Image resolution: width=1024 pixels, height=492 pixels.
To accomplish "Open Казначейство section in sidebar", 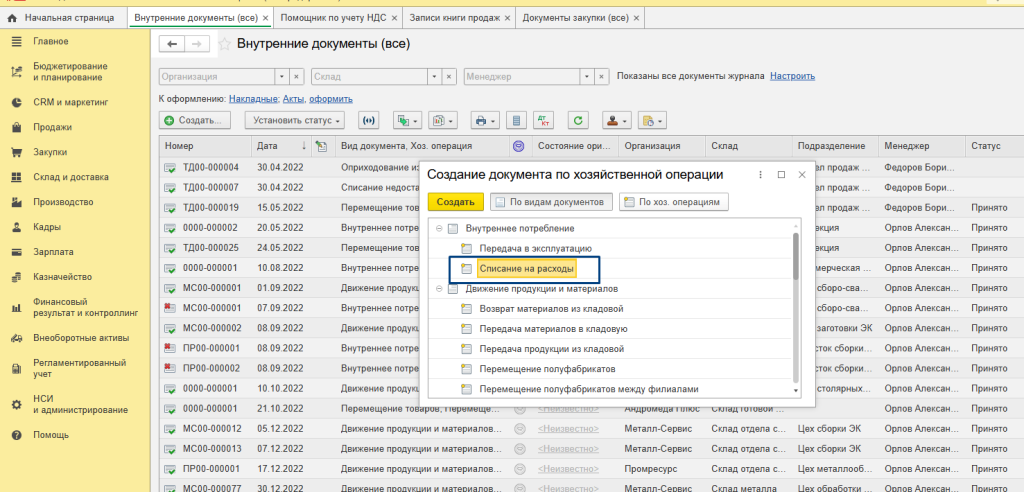I will coord(62,277).
